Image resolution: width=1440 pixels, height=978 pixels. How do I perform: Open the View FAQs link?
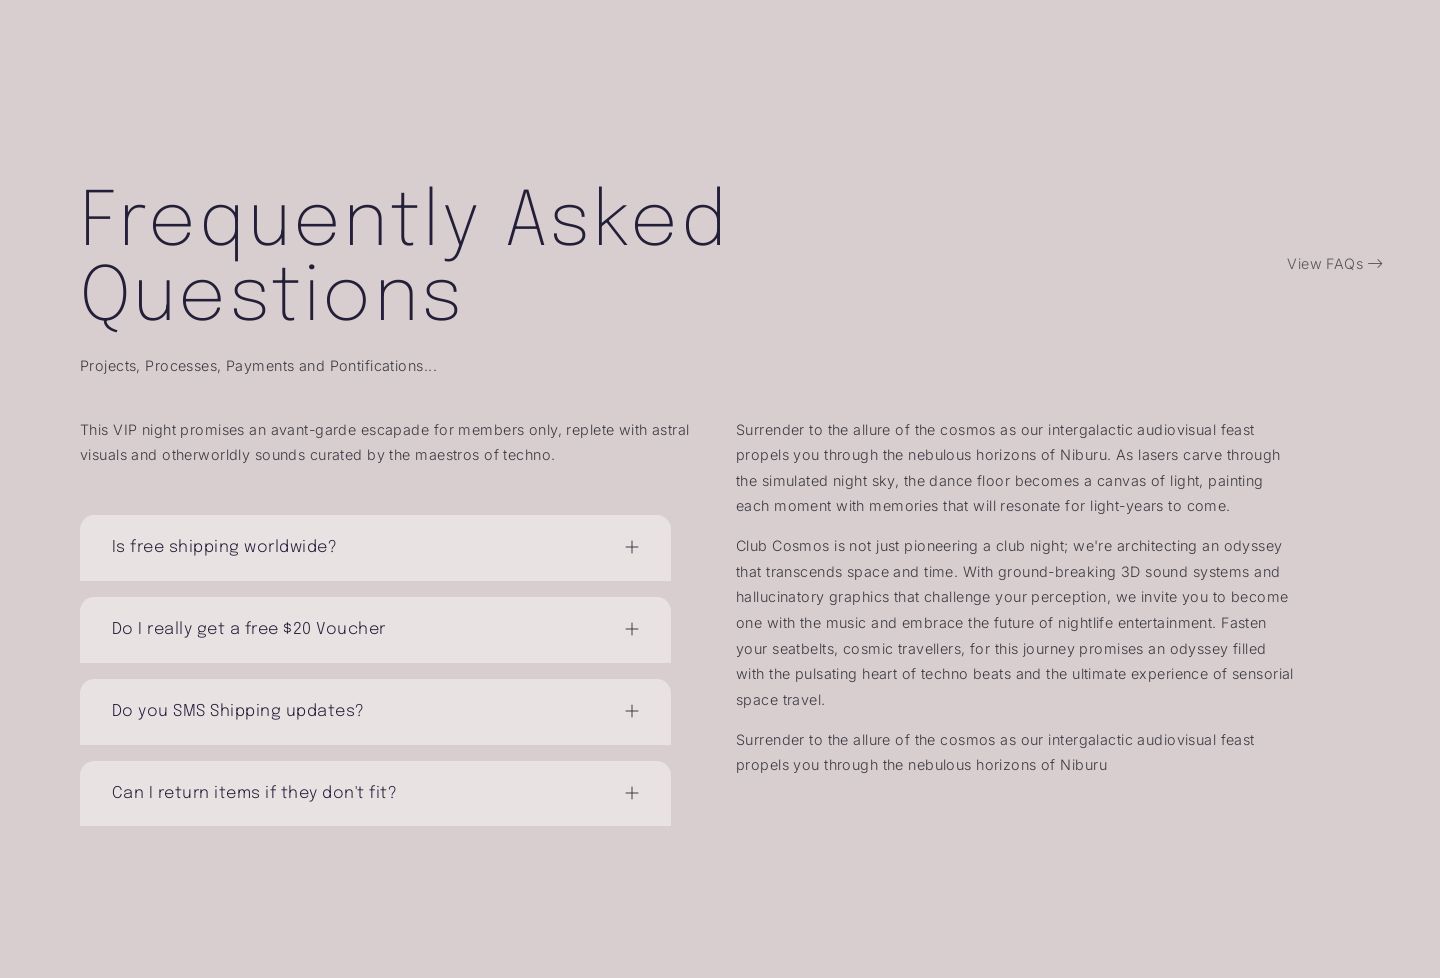(1324, 264)
